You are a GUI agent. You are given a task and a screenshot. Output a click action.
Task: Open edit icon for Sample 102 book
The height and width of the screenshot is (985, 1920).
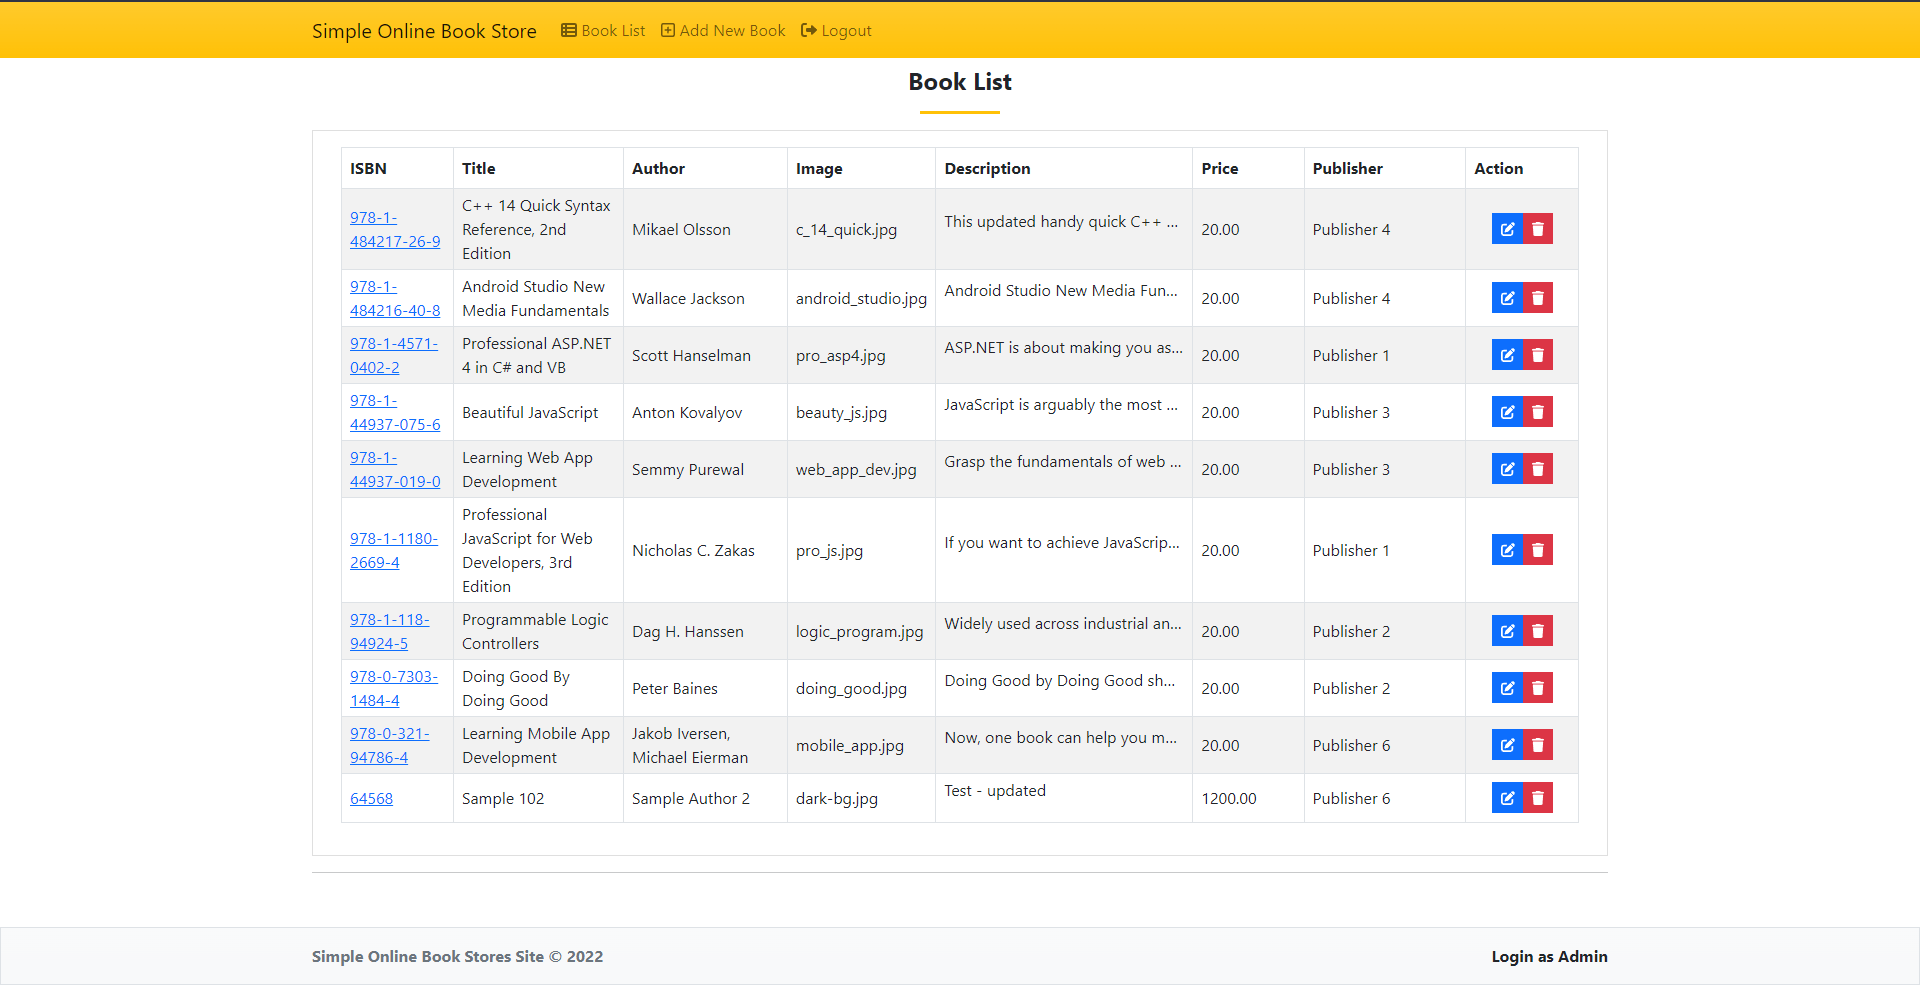click(1507, 797)
